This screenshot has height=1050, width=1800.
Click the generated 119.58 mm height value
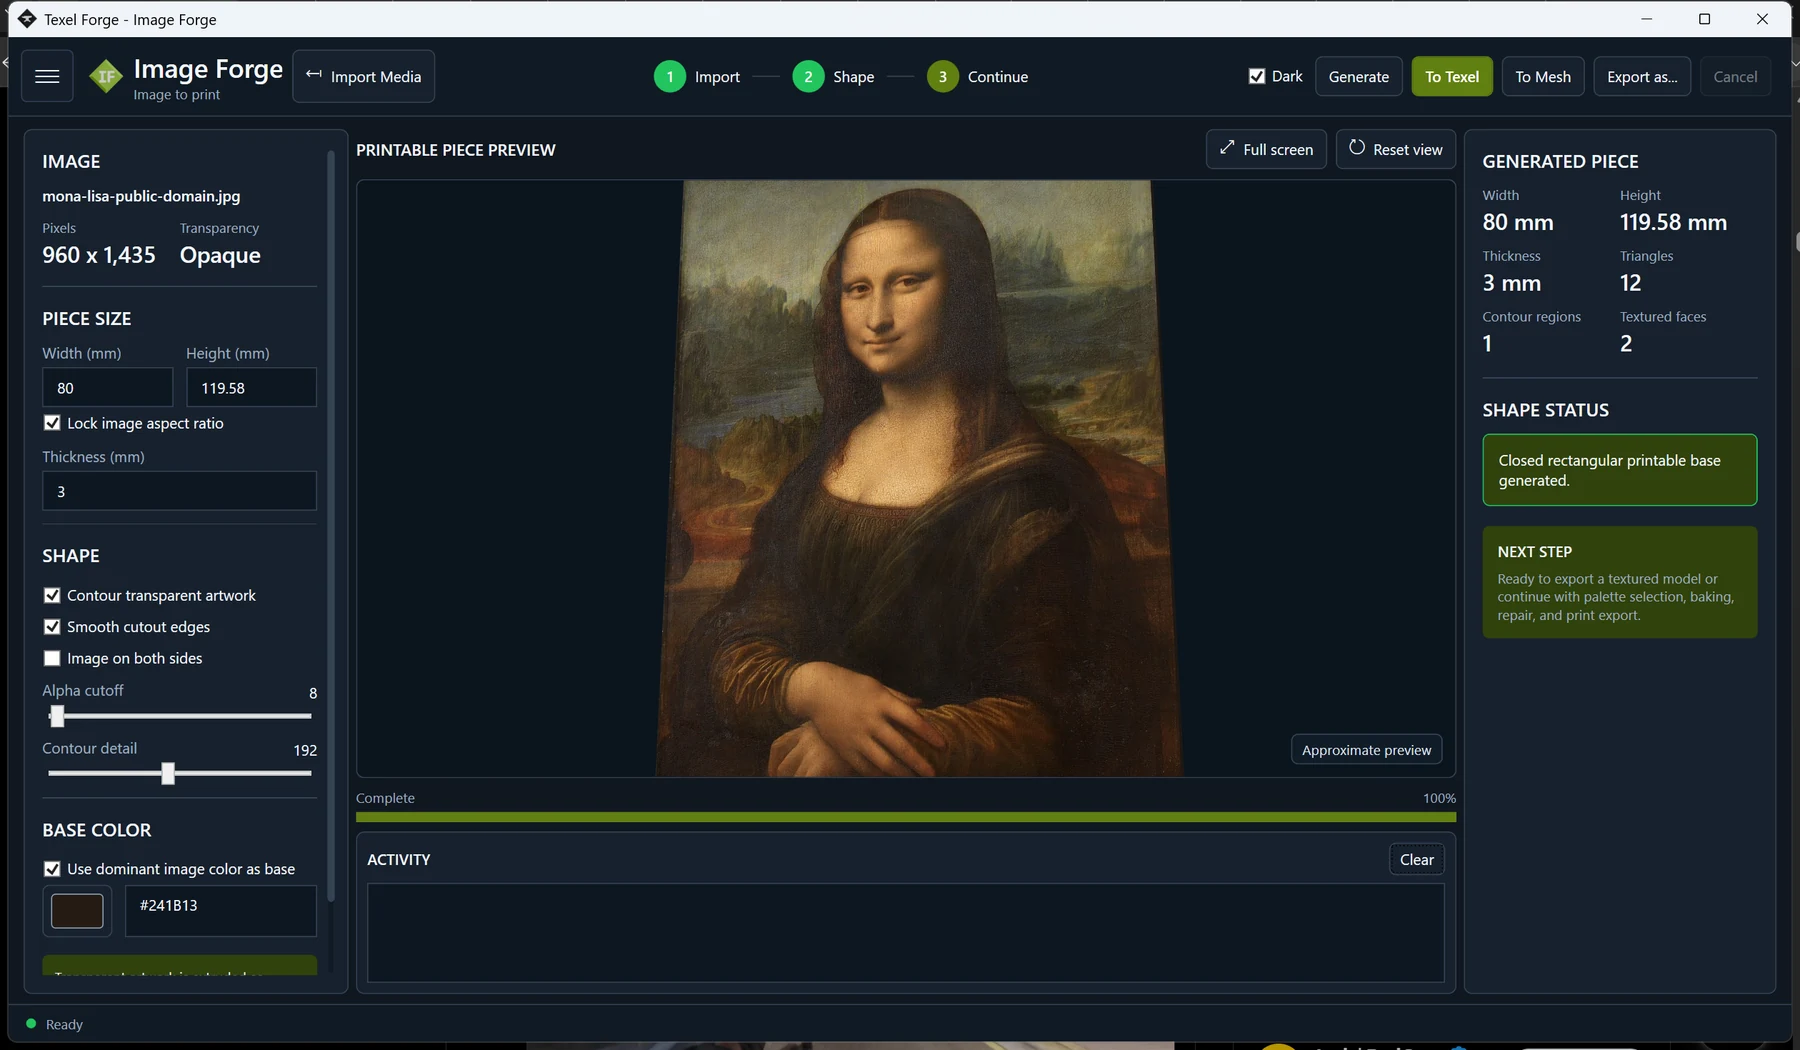pyautogui.click(x=1673, y=222)
